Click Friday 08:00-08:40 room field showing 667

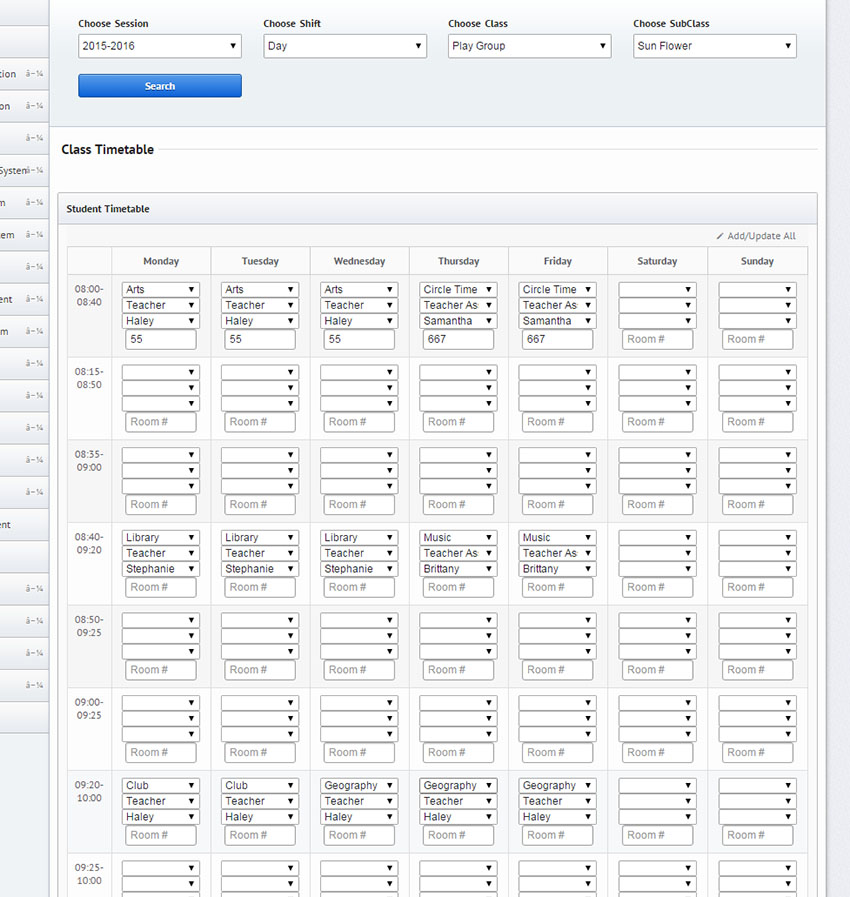[558, 339]
